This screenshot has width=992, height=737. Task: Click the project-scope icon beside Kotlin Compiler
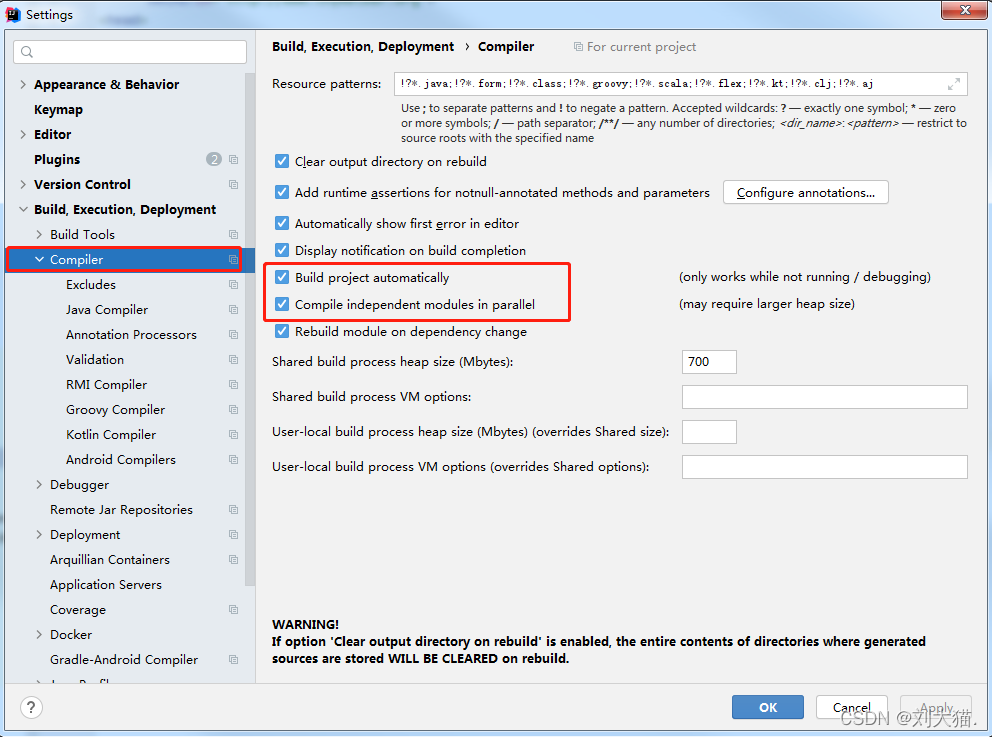point(233,435)
